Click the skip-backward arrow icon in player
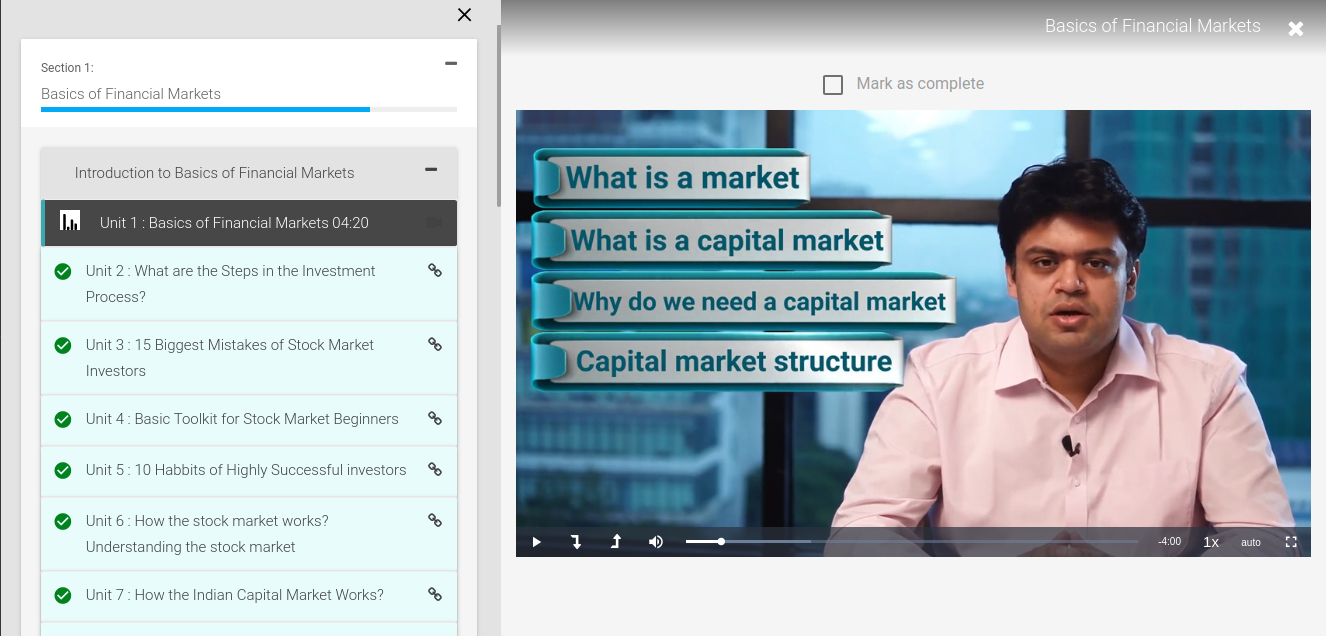Viewport: 1326px width, 636px height. (576, 542)
